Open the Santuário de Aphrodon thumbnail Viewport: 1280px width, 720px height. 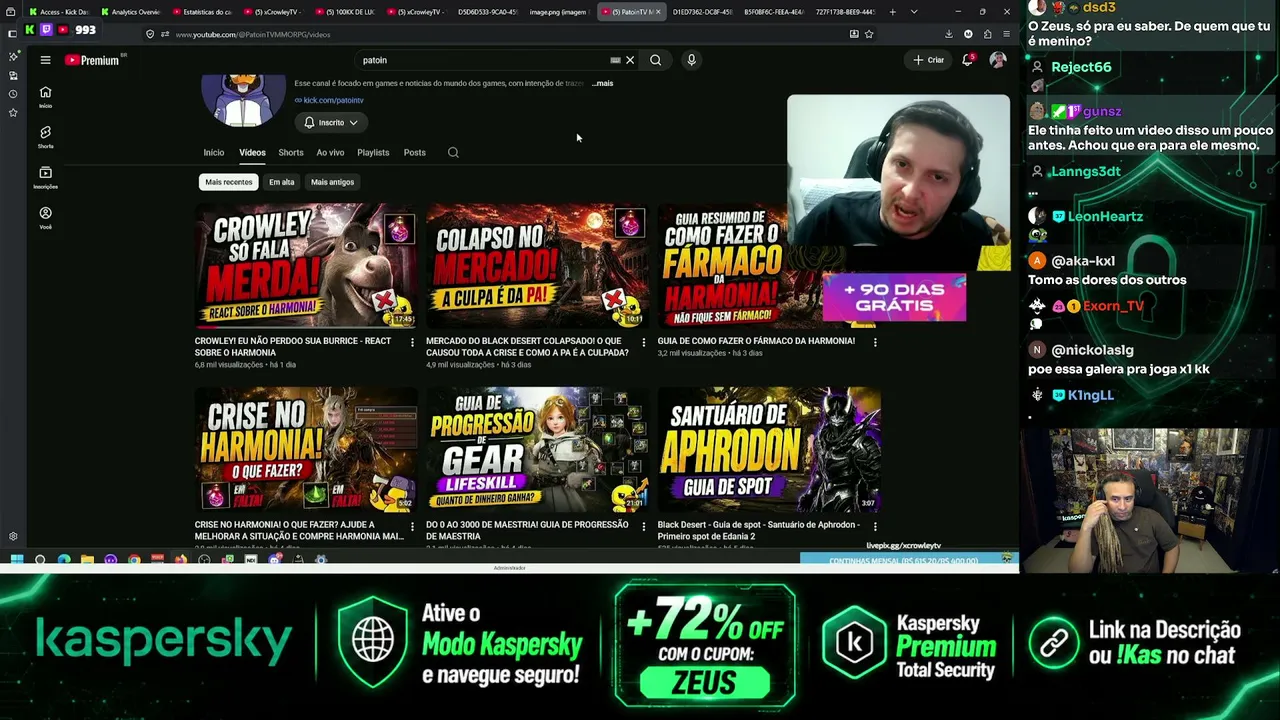(x=769, y=450)
